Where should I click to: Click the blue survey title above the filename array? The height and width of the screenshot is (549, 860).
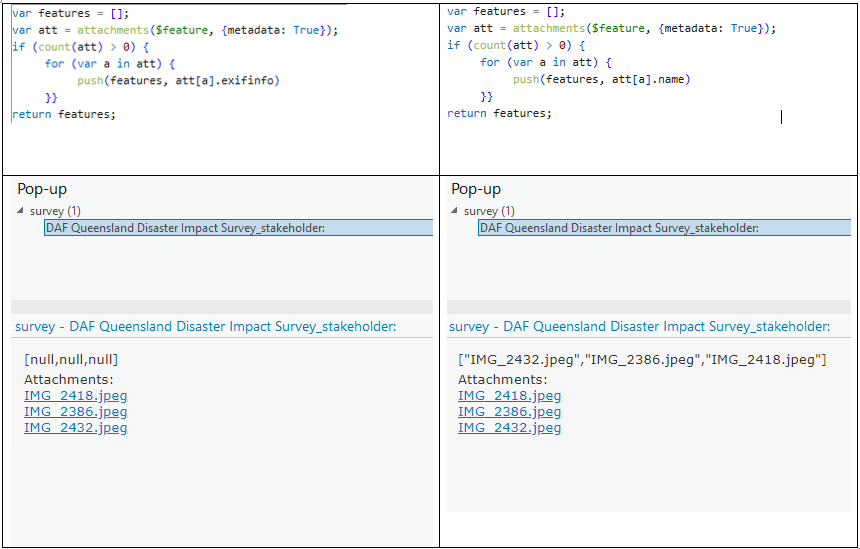click(x=640, y=326)
